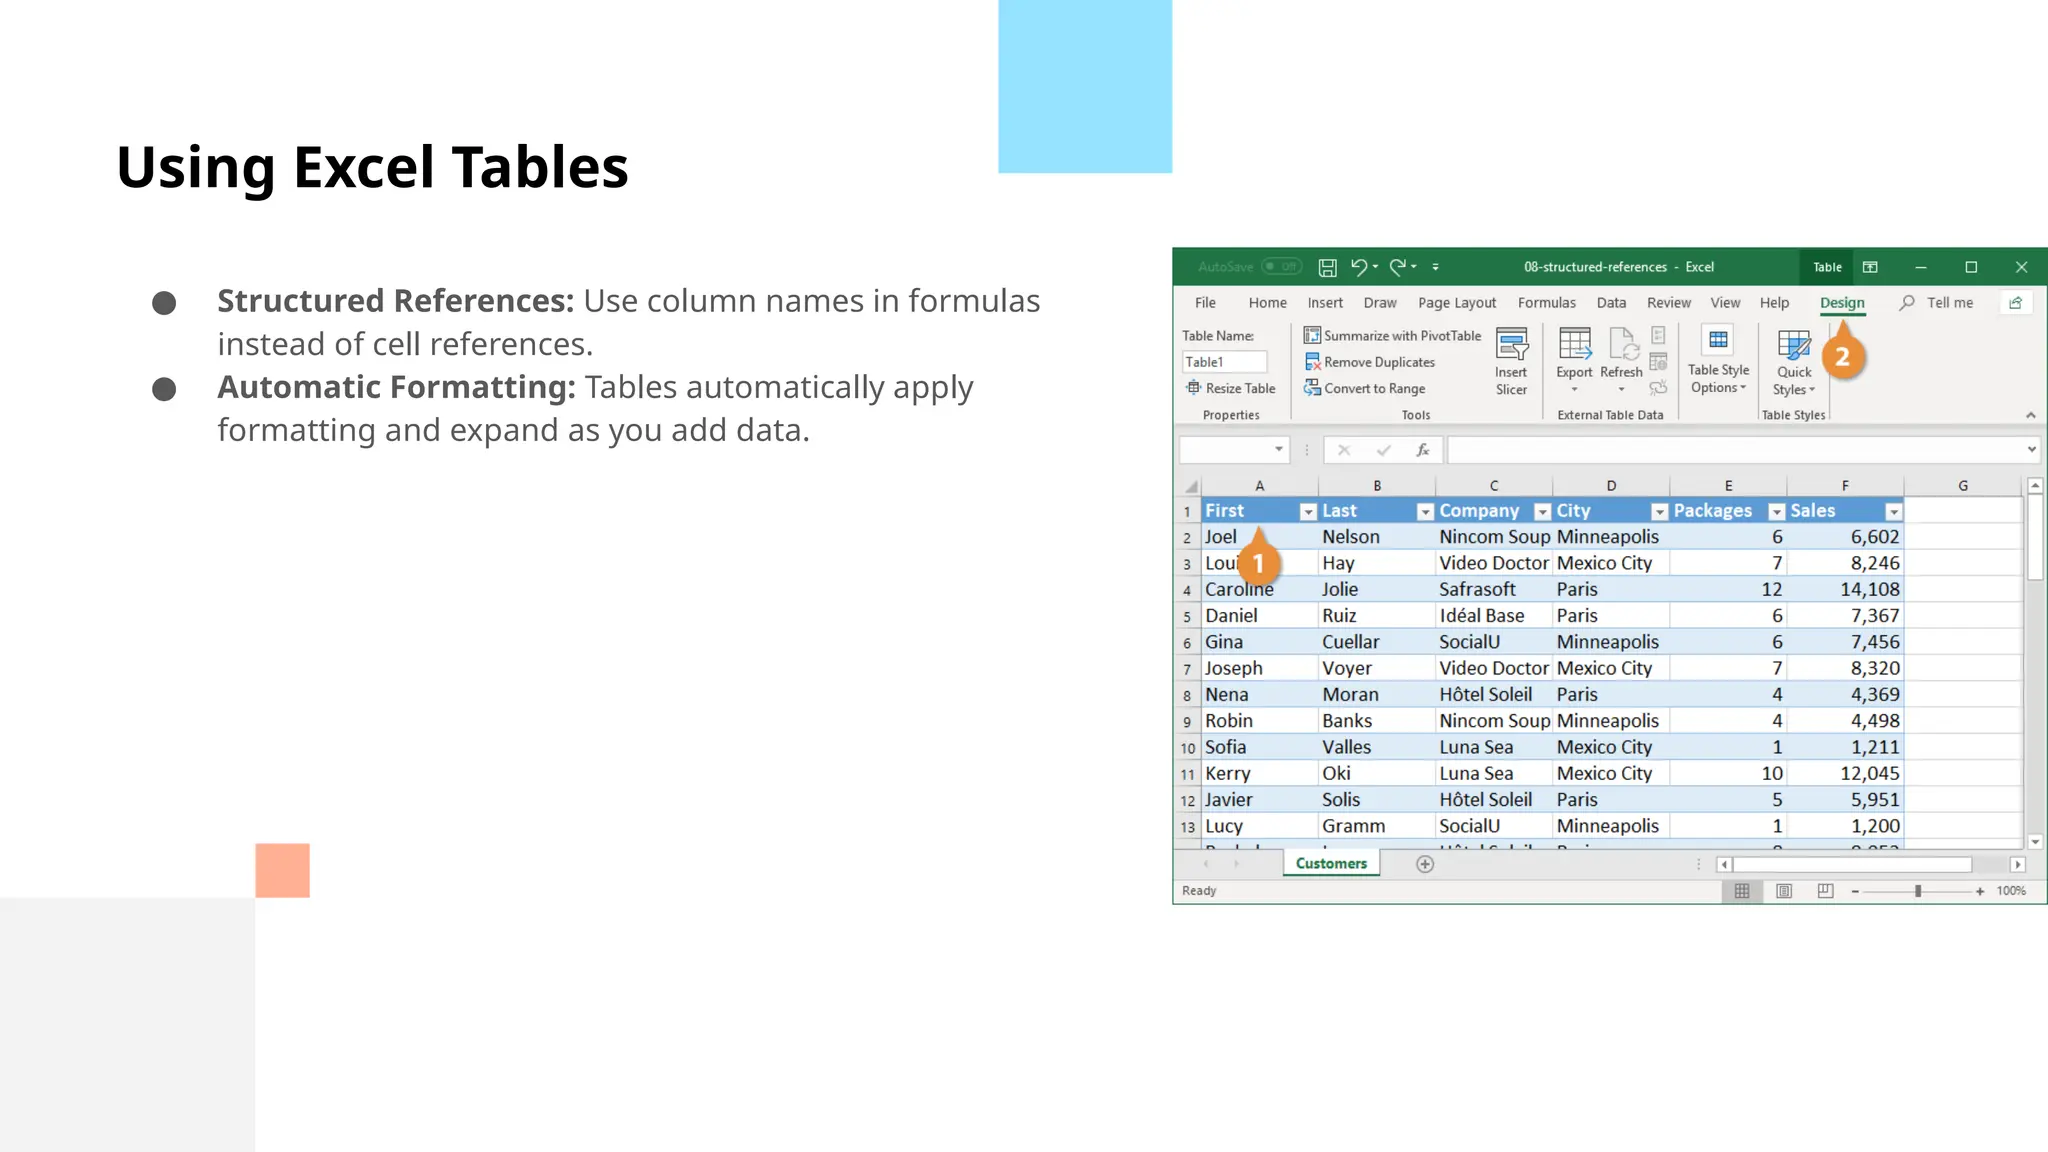The width and height of the screenshot is (2048, 1152).
Task: Switch to Page Layout view icon
Action: [x=1784, y=891]
